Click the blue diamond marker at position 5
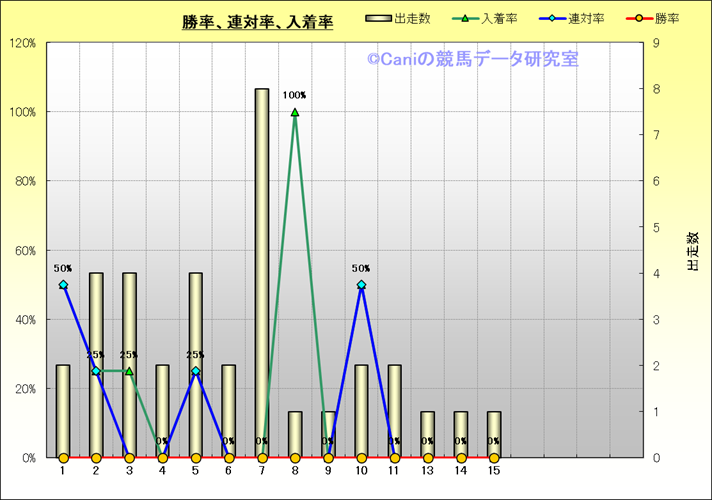This screenshot has height=500, width=712. (x=196, y=371)
